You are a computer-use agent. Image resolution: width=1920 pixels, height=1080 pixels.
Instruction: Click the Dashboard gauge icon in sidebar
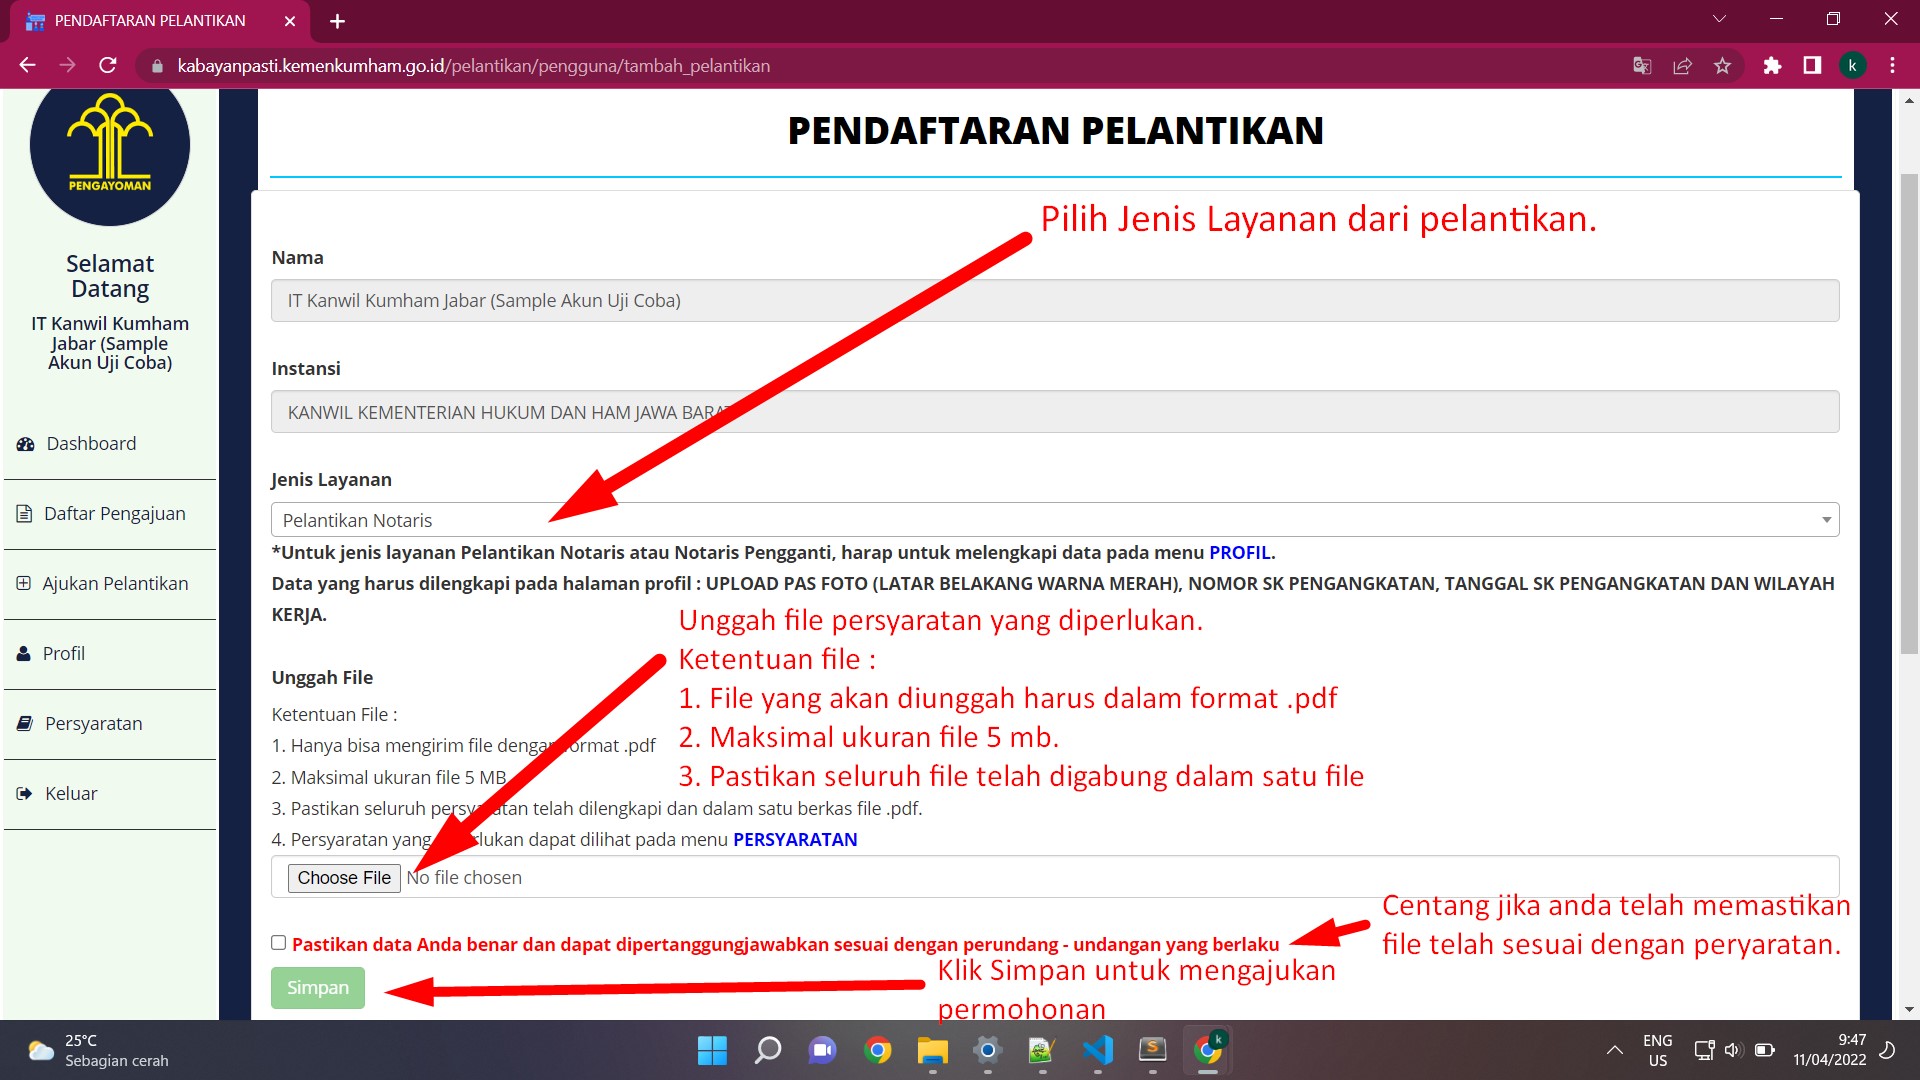[25, 444]
